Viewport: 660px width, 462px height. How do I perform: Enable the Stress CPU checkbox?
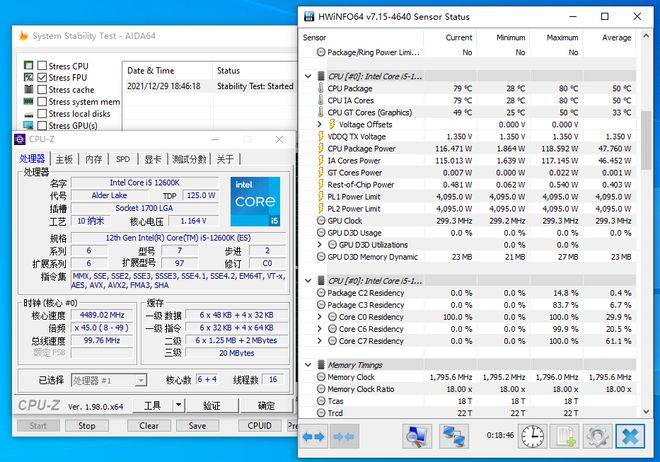[42, 66]
